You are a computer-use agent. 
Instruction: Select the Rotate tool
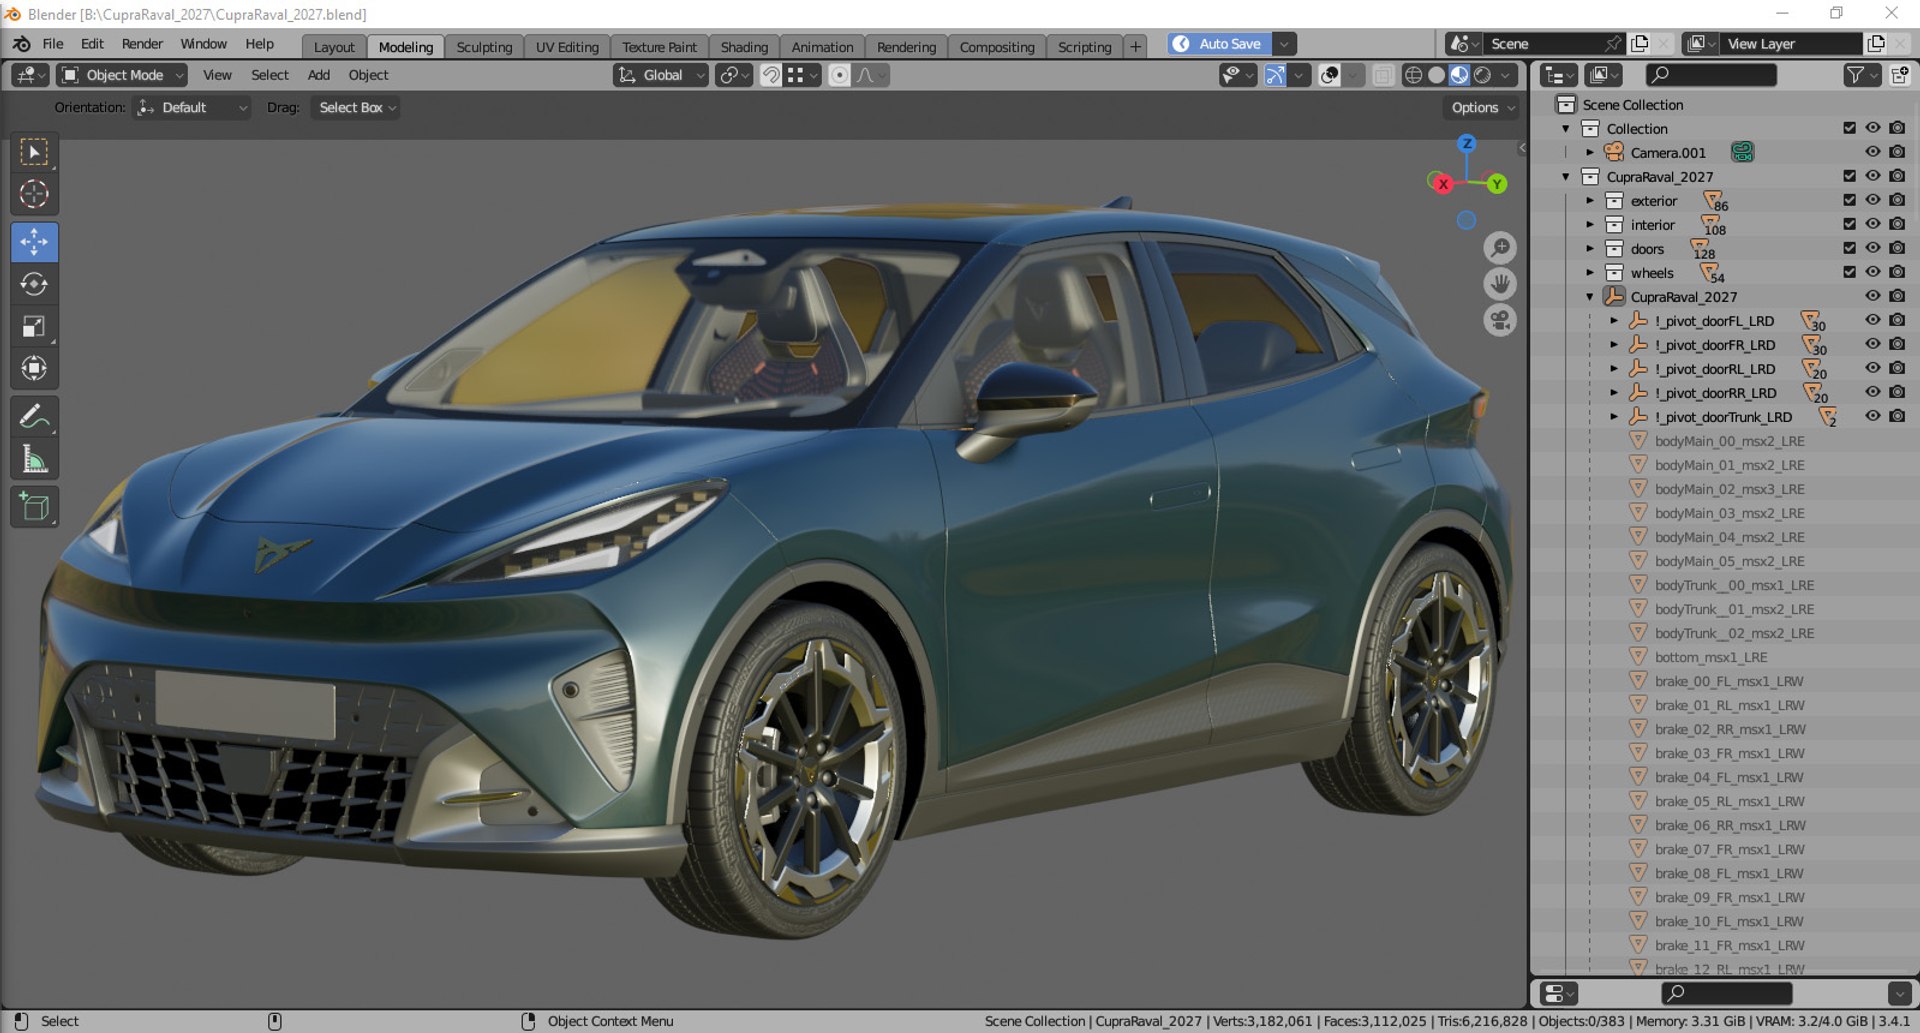(x=34, y=284)
